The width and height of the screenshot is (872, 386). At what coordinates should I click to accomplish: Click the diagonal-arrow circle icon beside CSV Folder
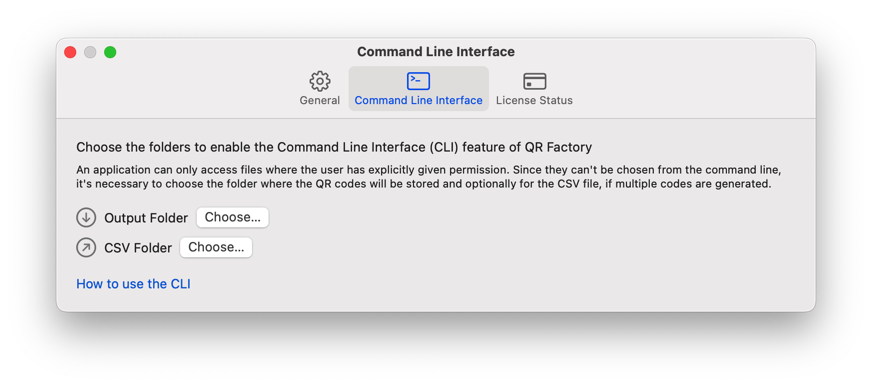pyautogui.click(x=86, y=248)
